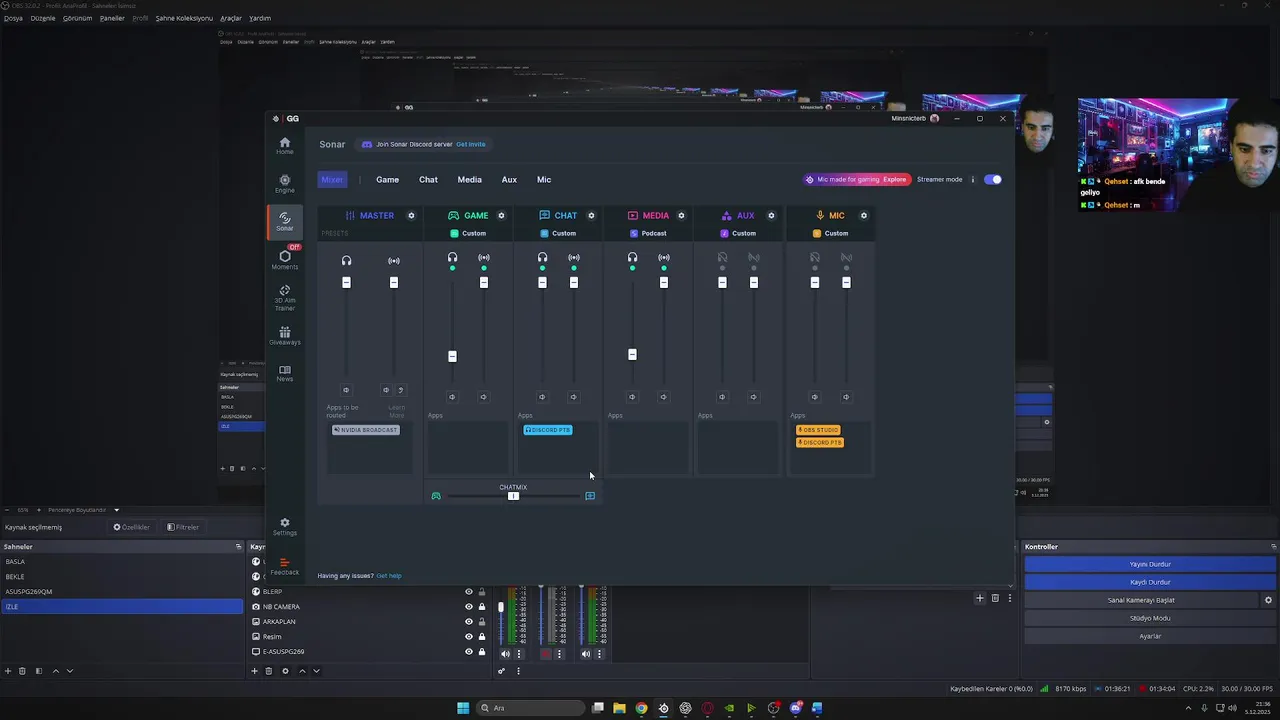Open the Engine section in the GG sidebar
Screen dimensions: 1280x720
coord(285,184)
